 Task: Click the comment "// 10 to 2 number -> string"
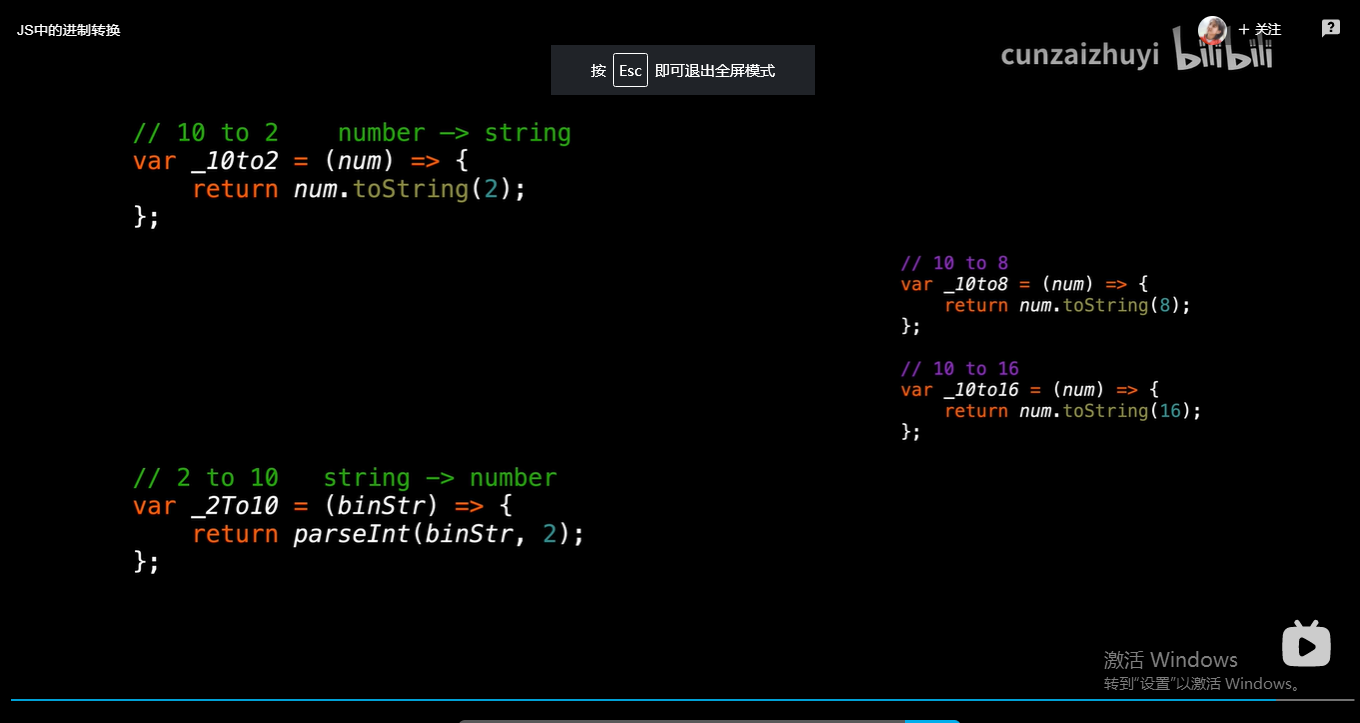click(x=352, y=133)
